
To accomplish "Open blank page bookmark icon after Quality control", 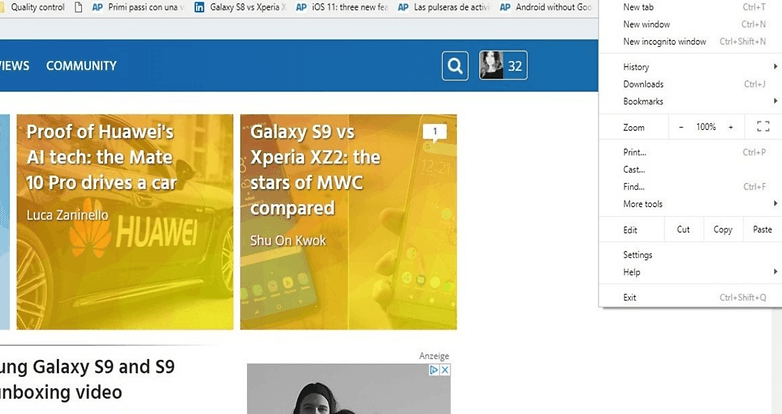I will pos(78,7).
